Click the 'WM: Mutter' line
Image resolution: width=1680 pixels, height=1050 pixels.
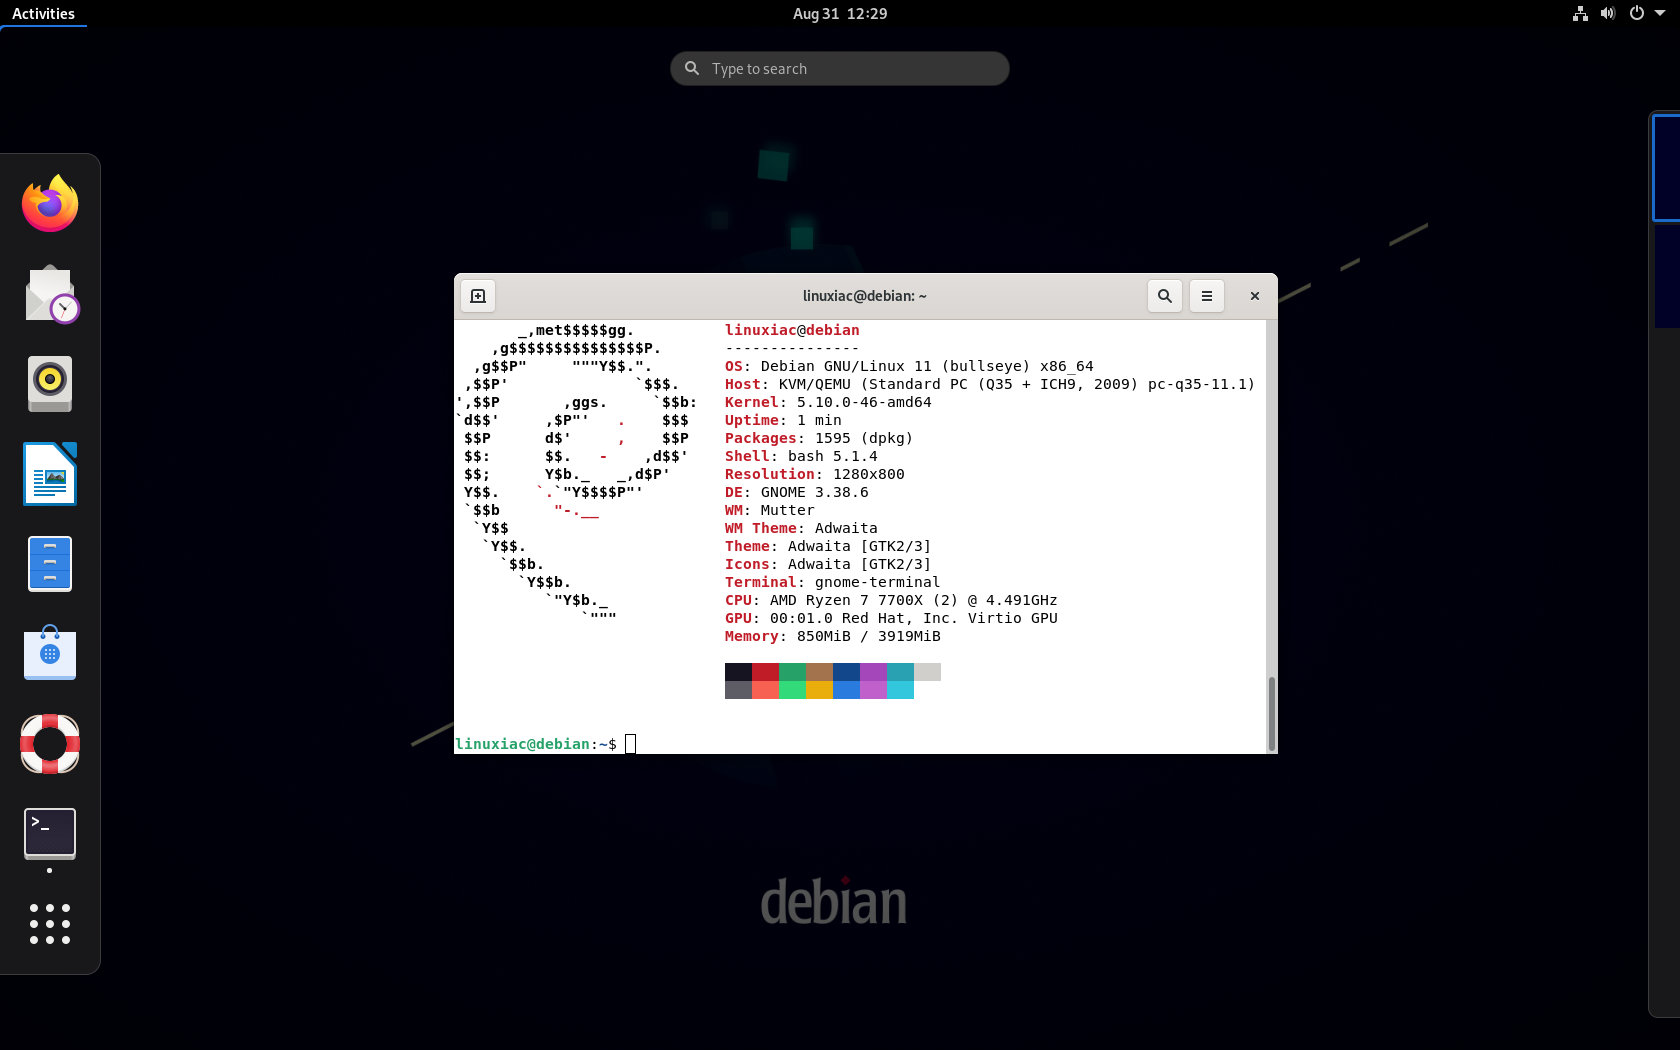tap(770, 511)
